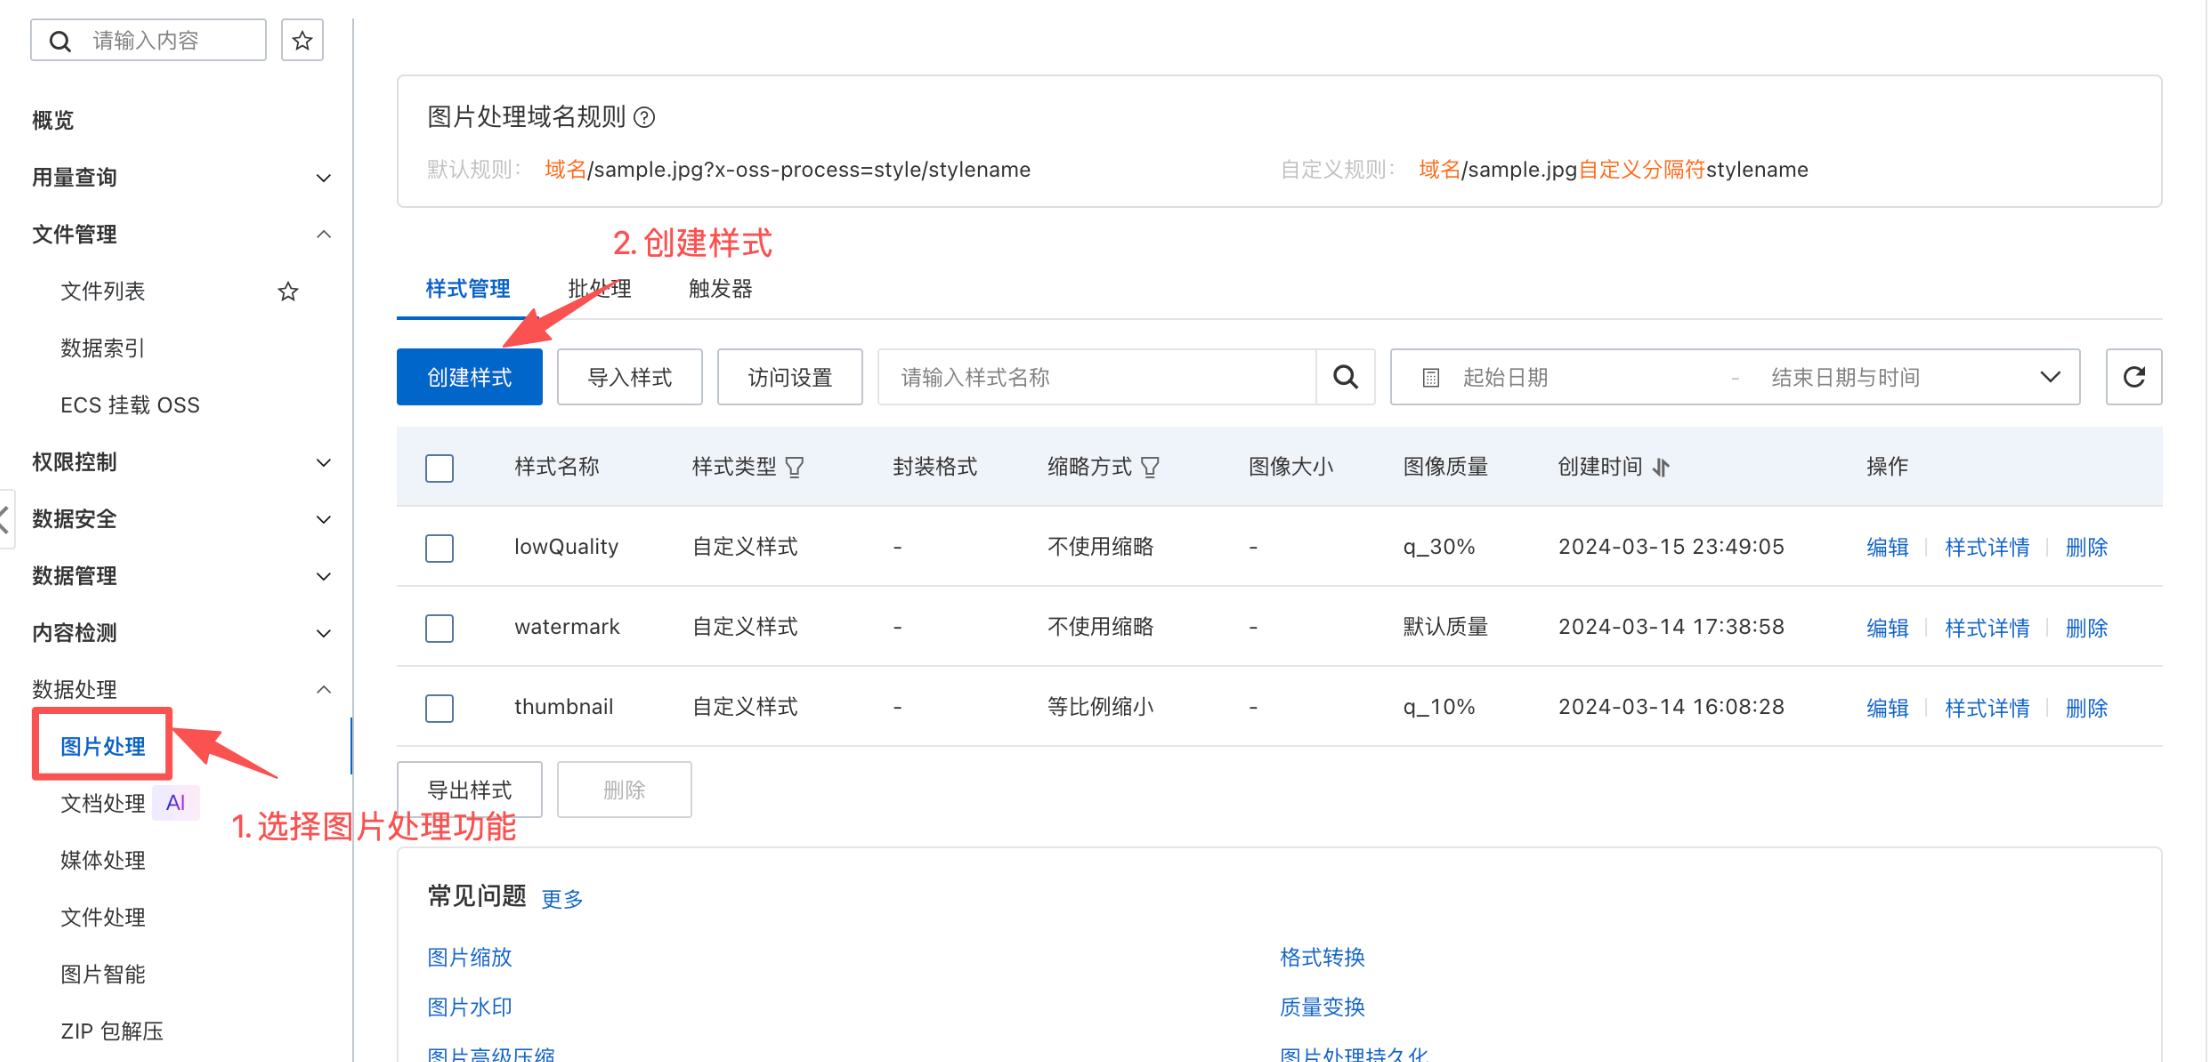Open the 触发器 tab
The image size is (2210, 1062).
[720, 289]
